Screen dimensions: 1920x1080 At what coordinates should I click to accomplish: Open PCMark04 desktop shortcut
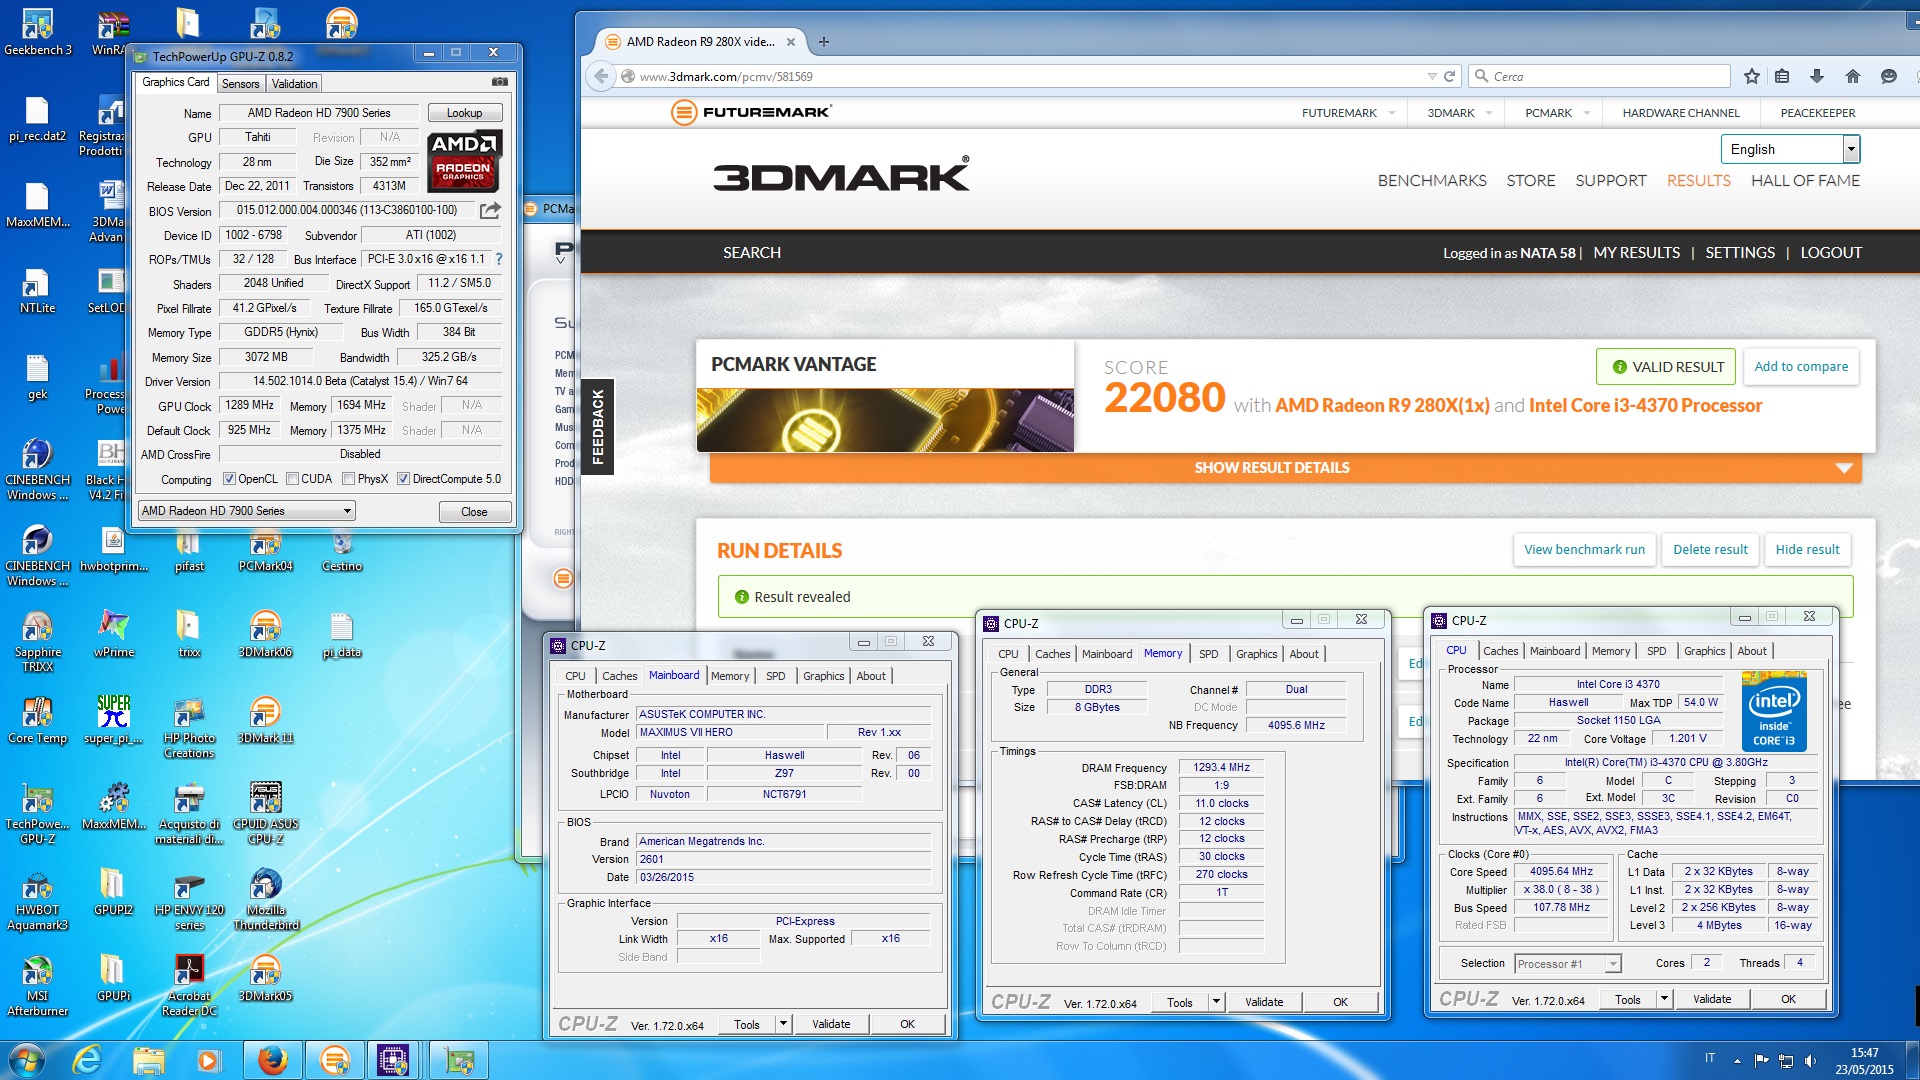tap(265, 548)
